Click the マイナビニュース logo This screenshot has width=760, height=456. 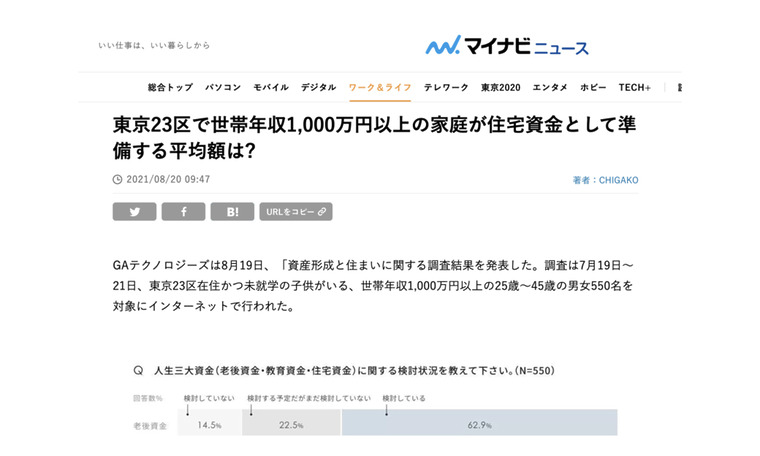pyautogui.click(x=507, y=46)
